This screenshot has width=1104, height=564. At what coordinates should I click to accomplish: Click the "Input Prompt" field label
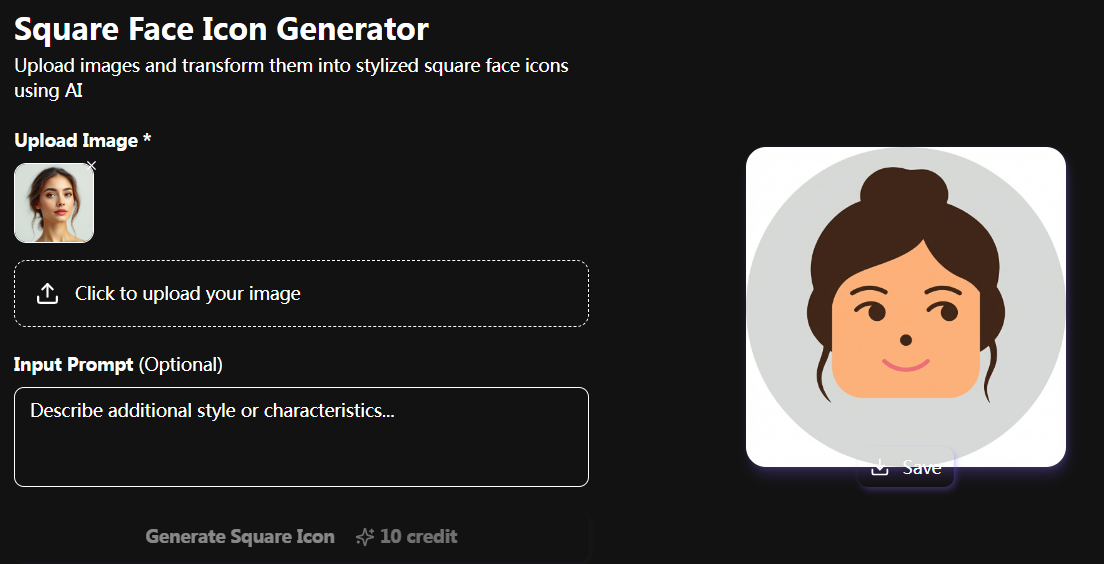click(73, 365)
